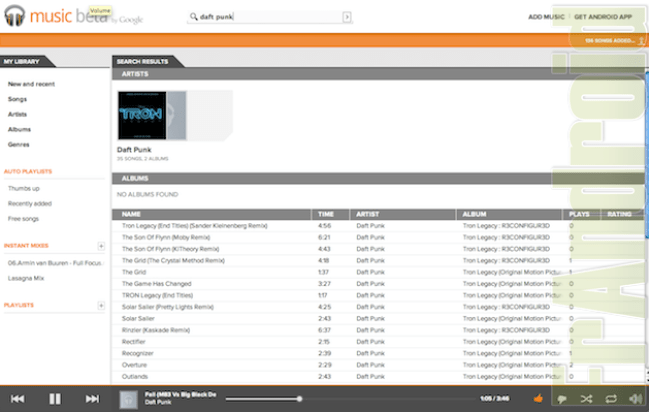
Task: Click now playing song title
Action: 180,395
